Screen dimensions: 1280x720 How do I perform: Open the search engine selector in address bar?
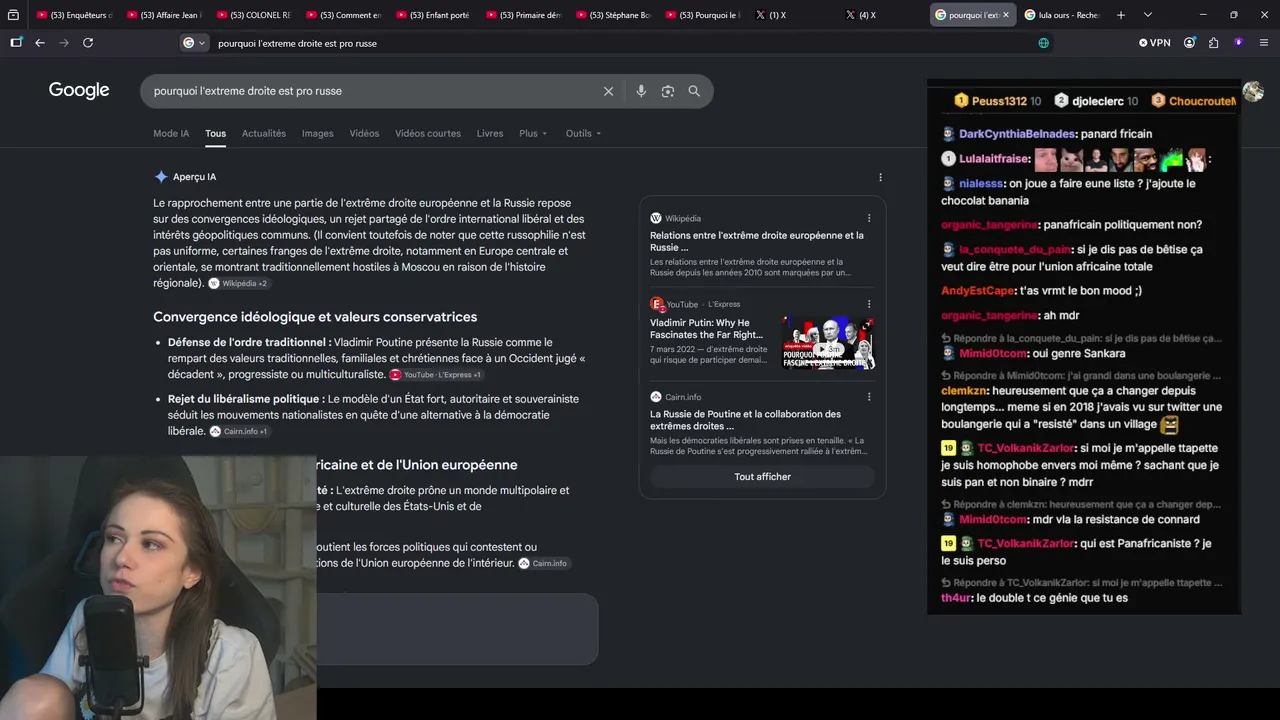(x=194, y=43)
